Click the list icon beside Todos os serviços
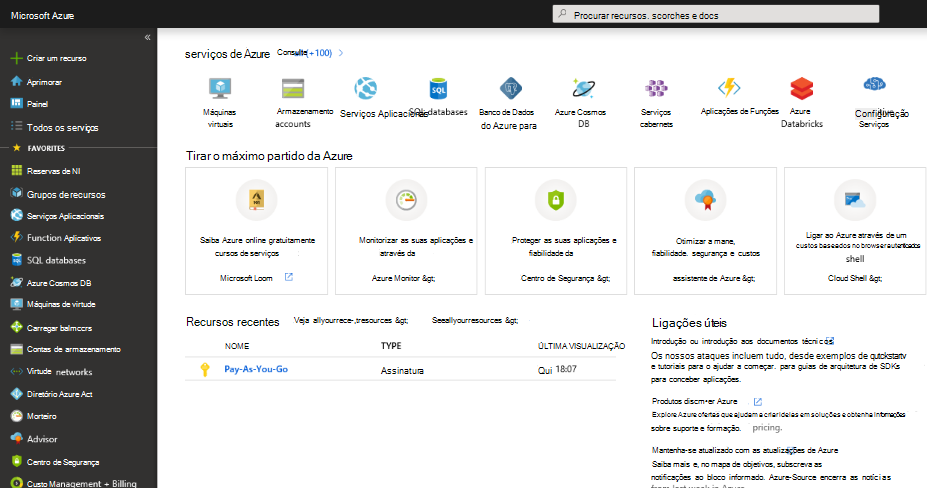927x488 pixels. [x=17, y=126]
